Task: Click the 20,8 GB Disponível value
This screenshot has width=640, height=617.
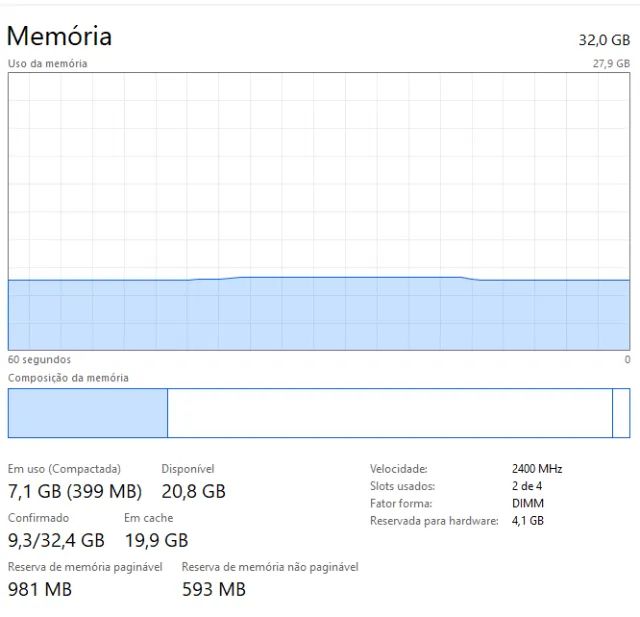Action: click(x=193, y=491)
